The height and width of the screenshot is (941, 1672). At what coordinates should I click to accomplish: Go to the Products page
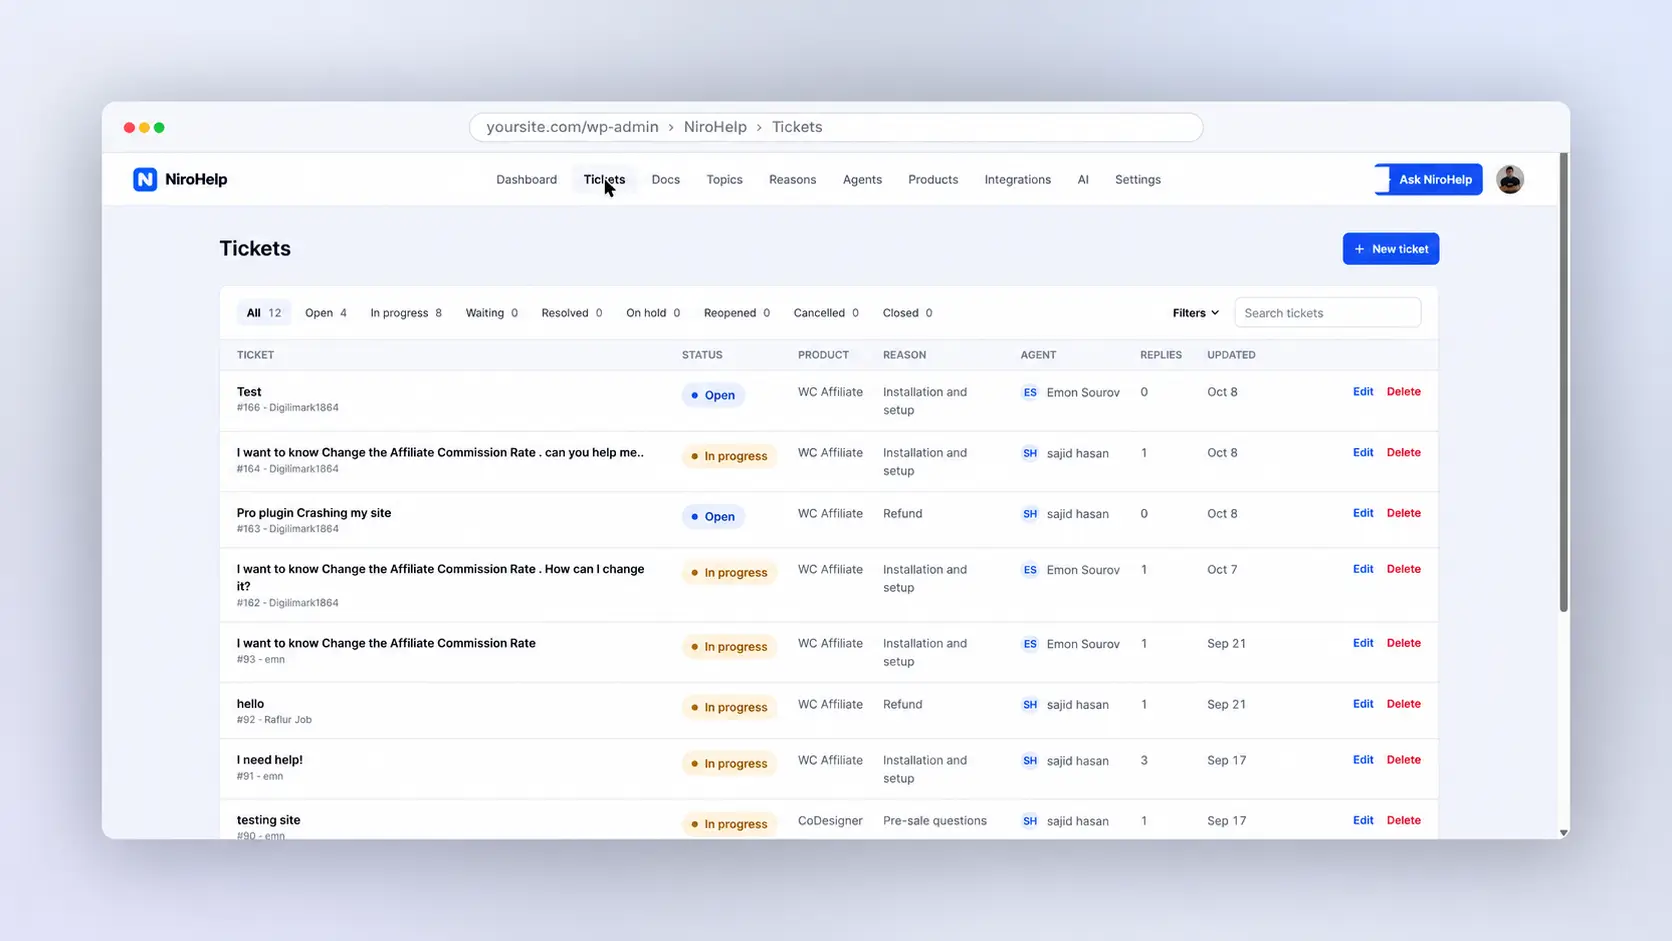932,180
